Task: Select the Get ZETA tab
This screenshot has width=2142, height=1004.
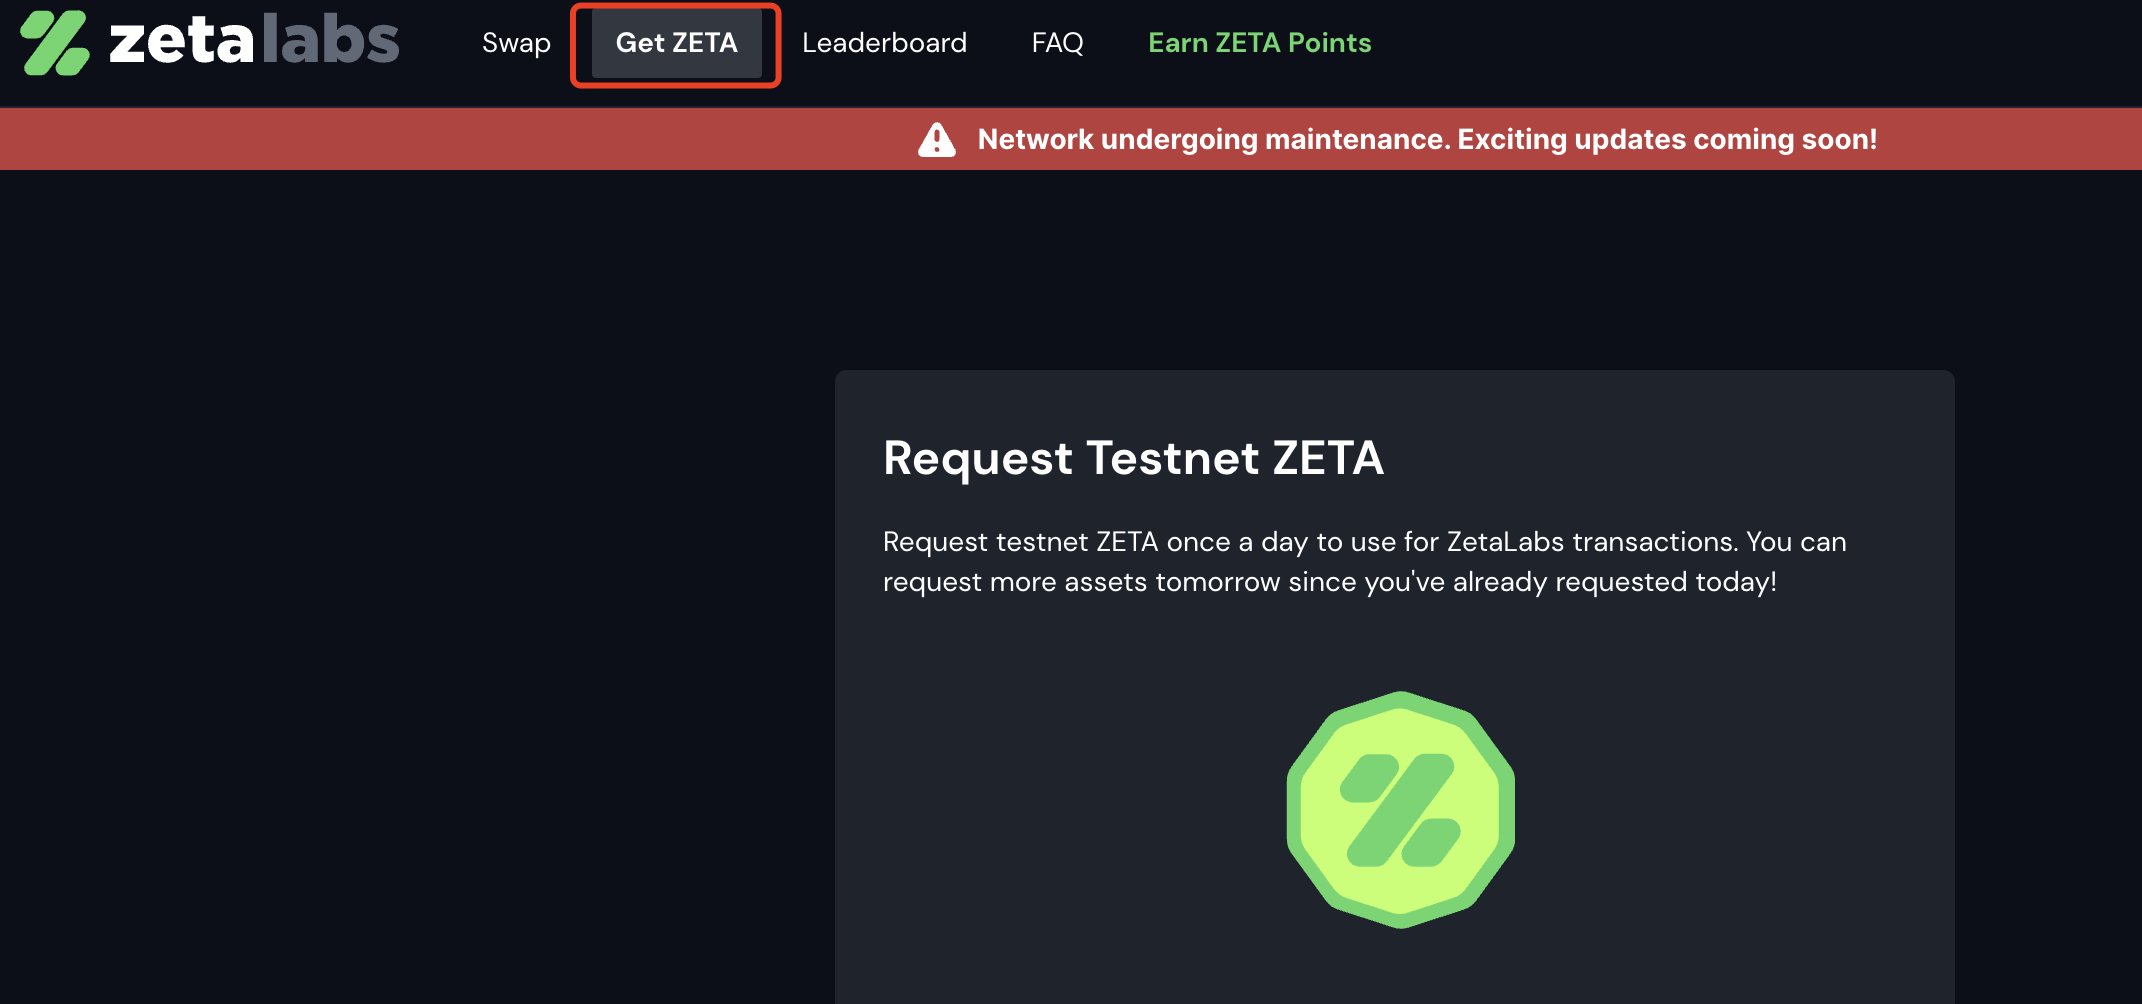Action: 676,43
